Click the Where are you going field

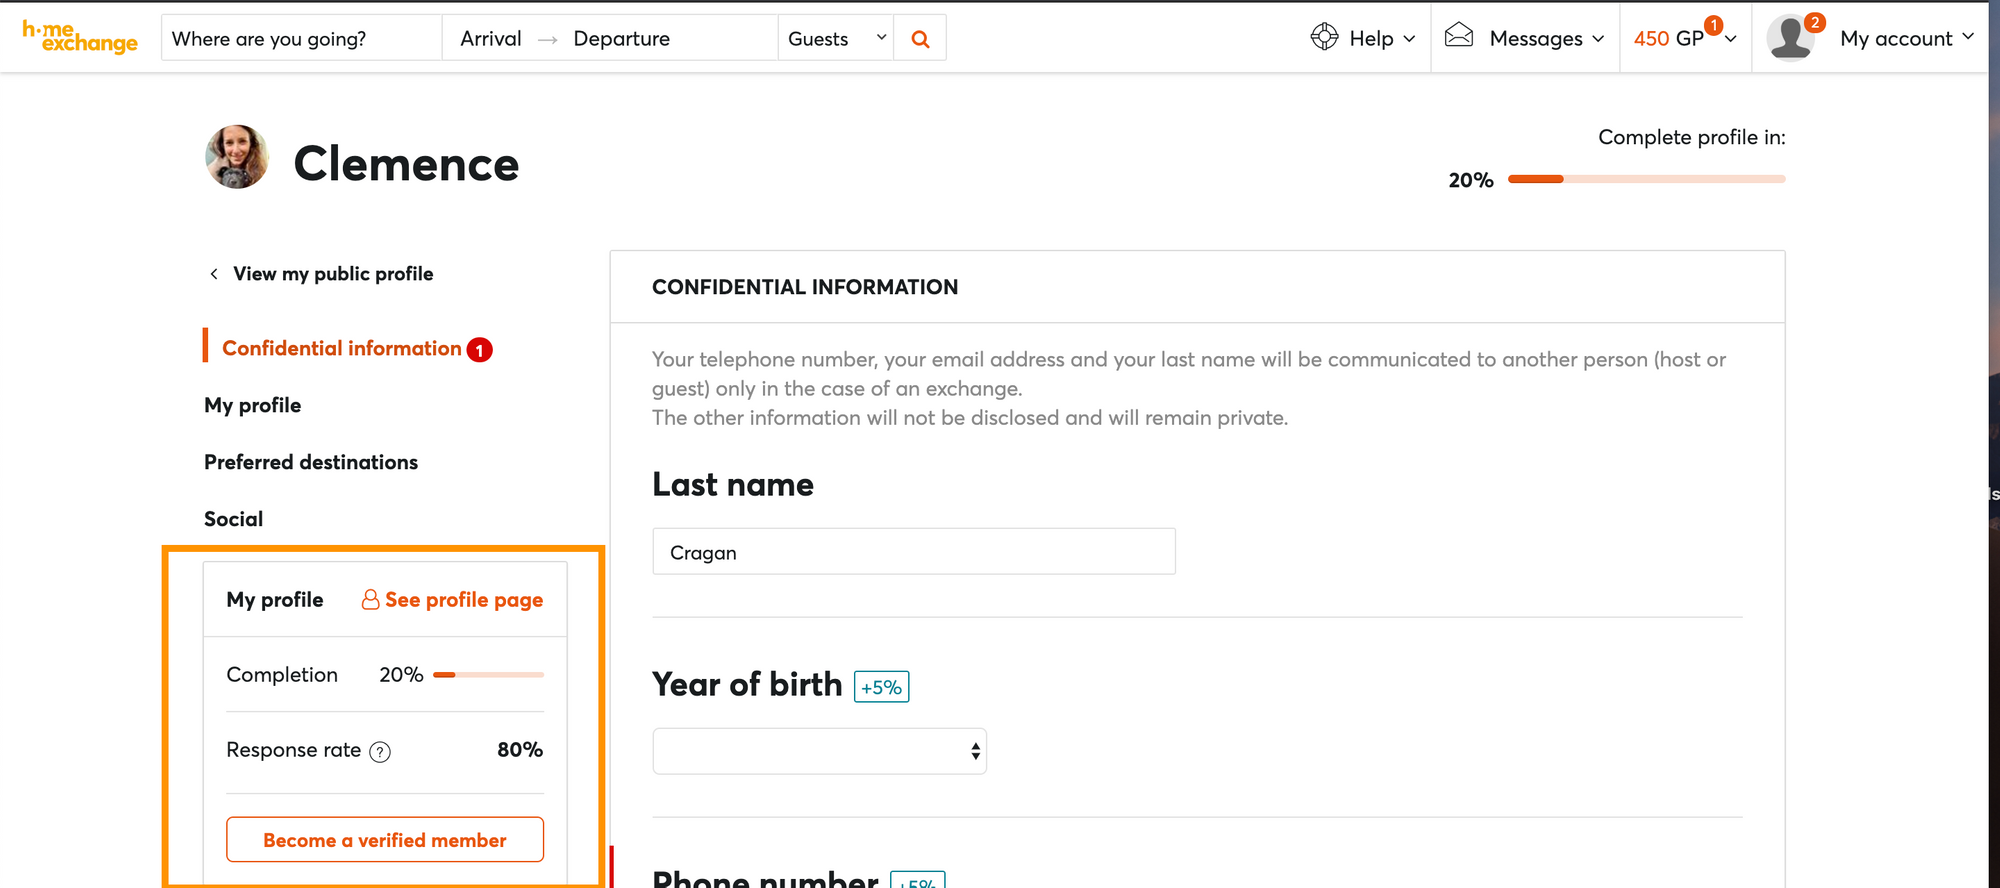[x=300, y=39]
